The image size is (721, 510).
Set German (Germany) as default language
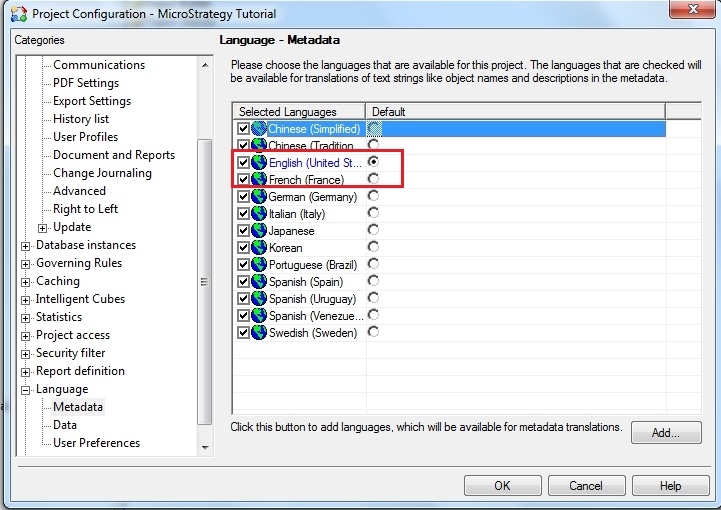pos(373,195)
